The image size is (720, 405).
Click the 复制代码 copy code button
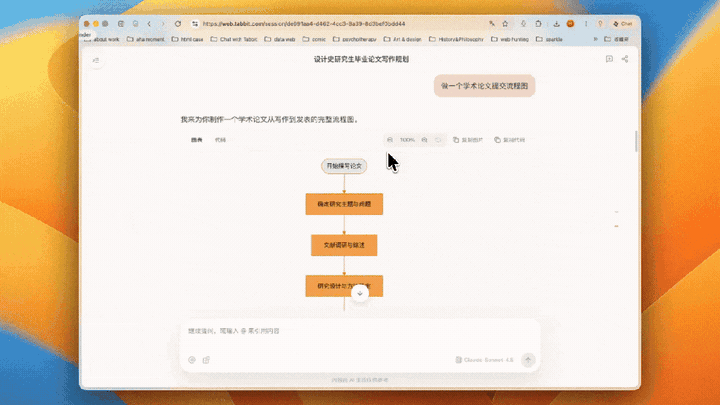pyautogui.click(x=510, y=140)
